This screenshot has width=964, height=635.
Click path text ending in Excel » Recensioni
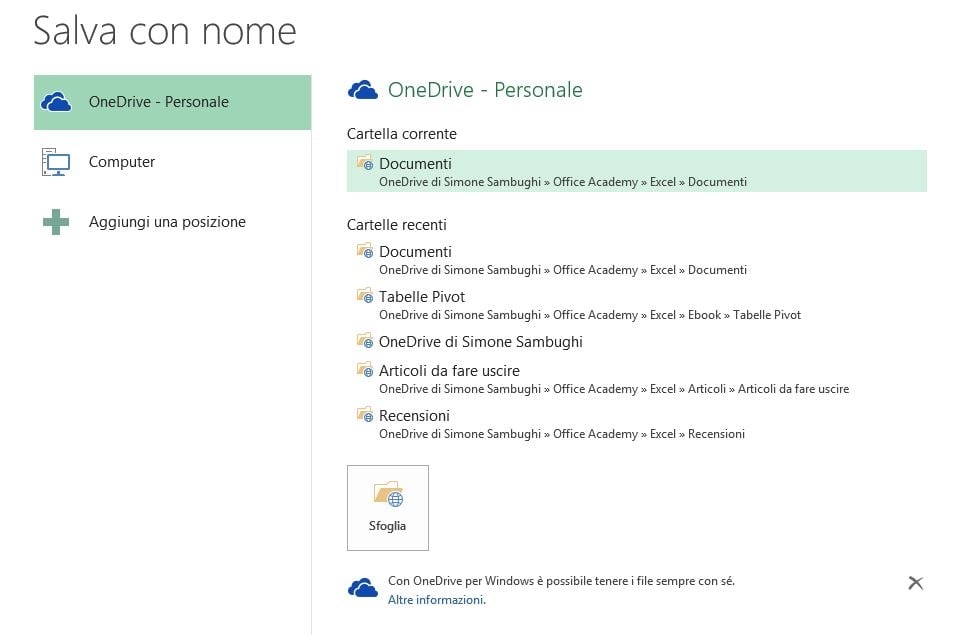(x=562, y=434)
